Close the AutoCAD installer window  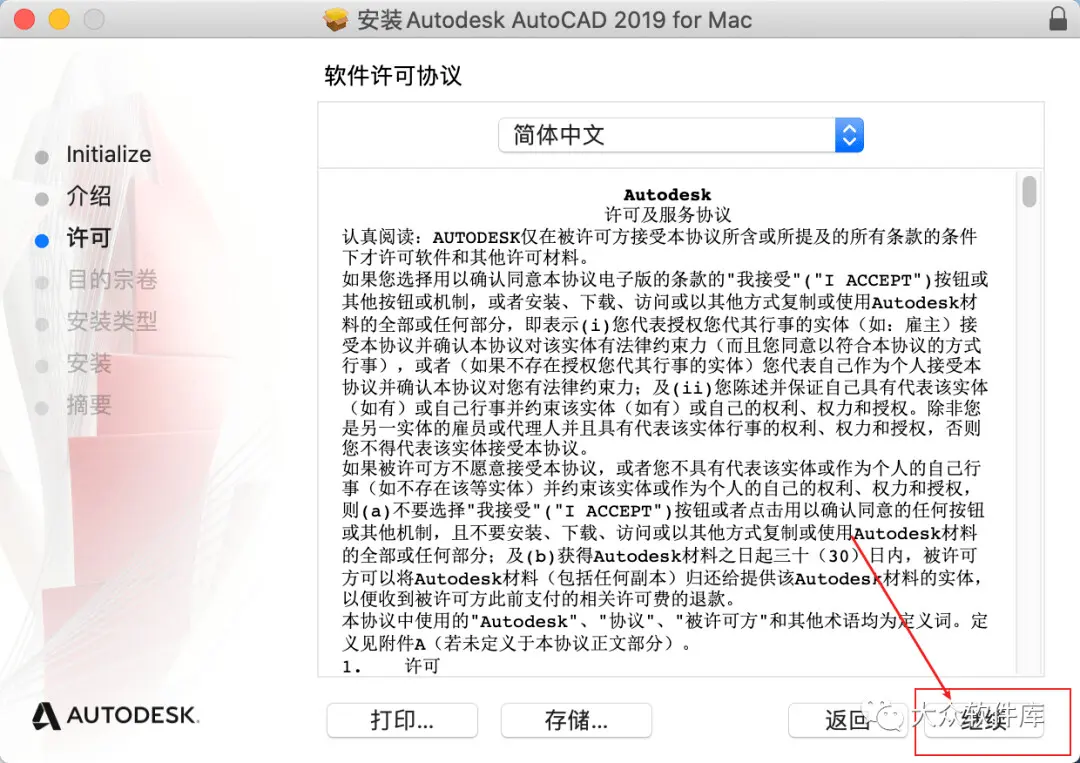click(24, 19)
